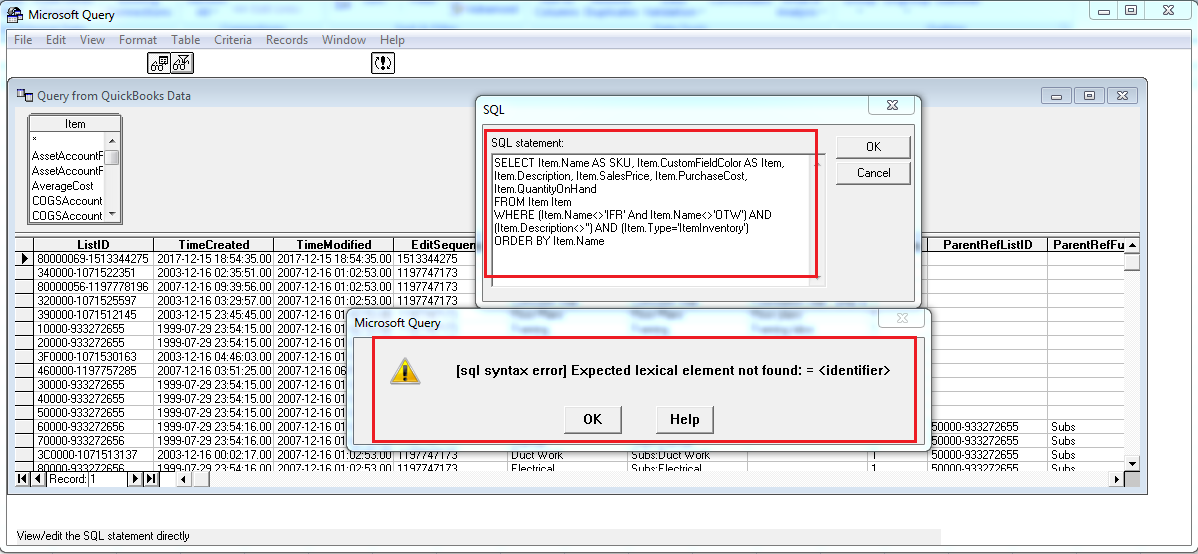Open the Records menu
This screenshot has height=554, width=1198.
click(x=287, y=40)
